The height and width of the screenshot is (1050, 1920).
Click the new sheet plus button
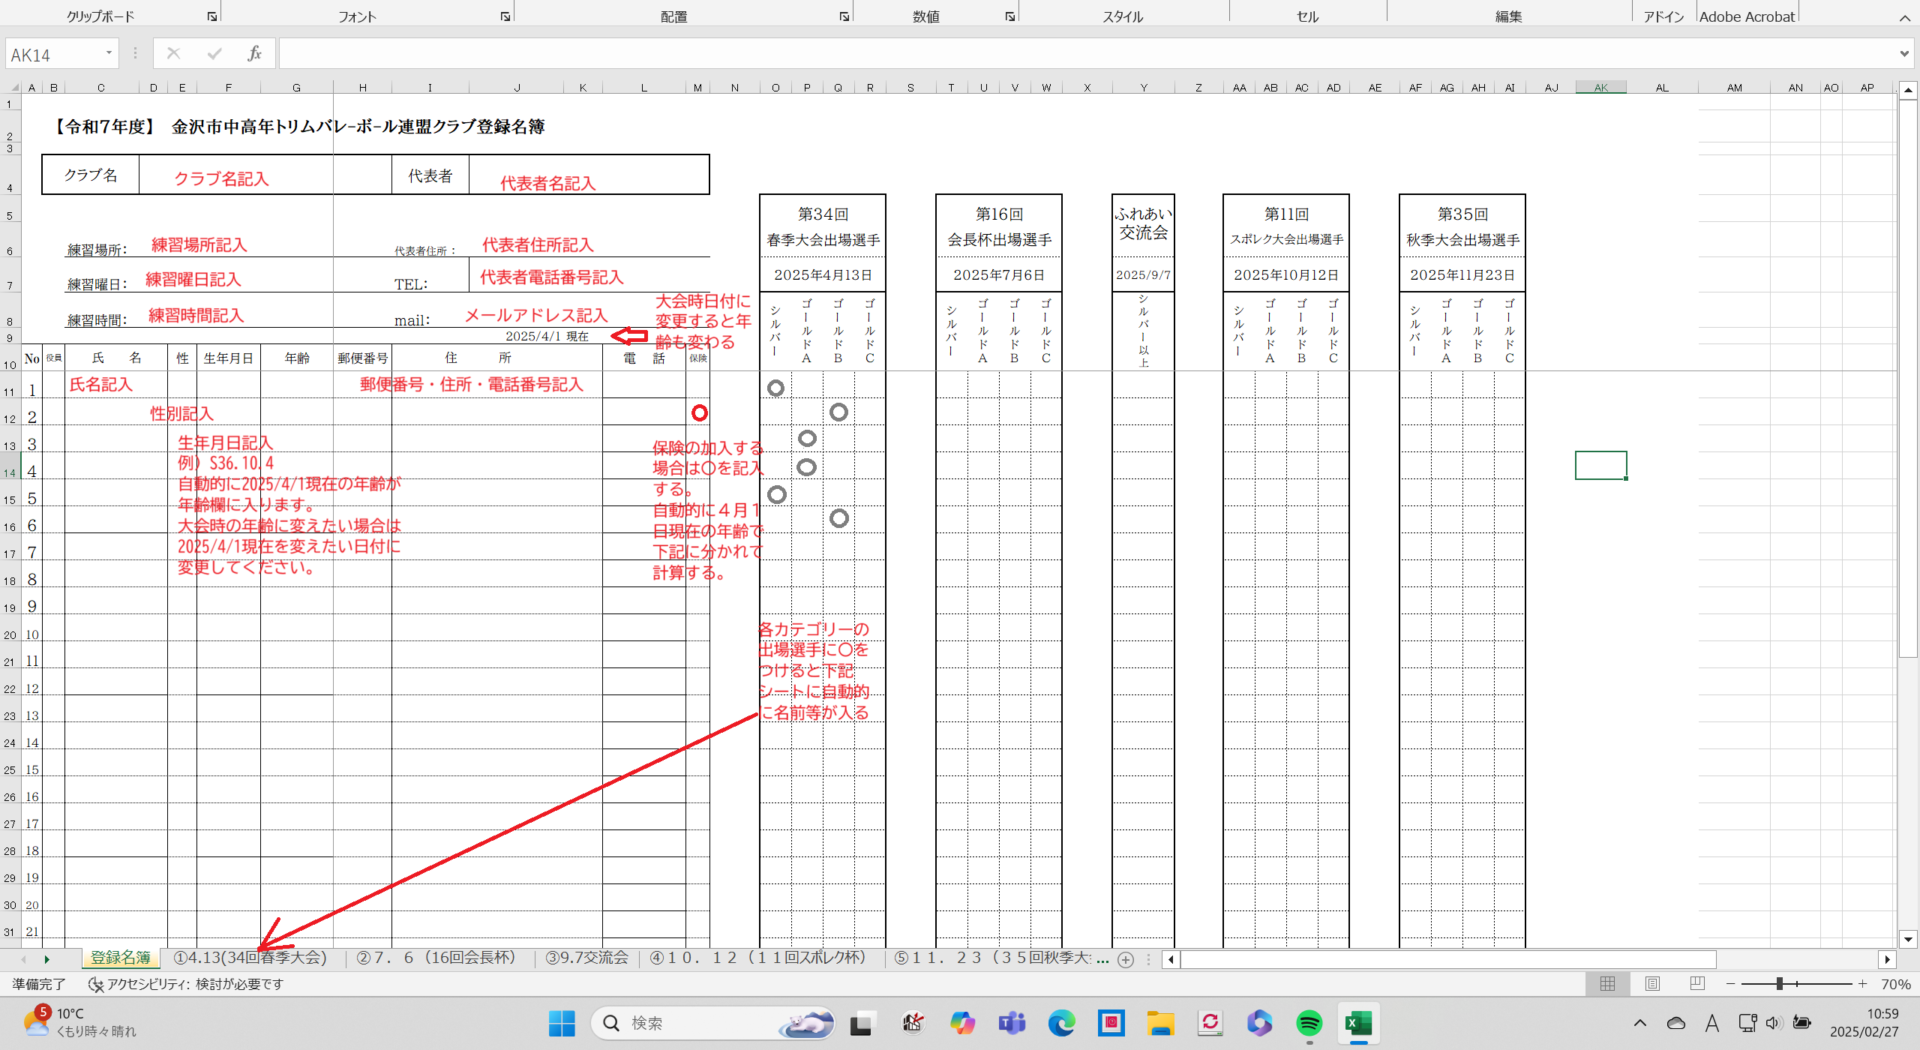point(1126,959)
